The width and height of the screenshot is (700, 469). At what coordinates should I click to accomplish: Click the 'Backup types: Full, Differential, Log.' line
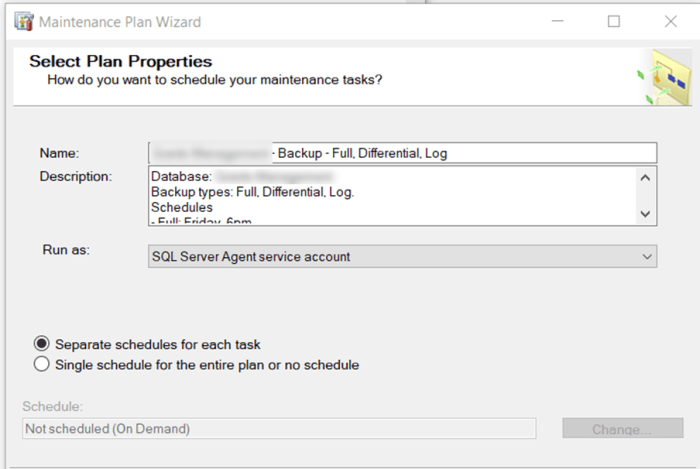click(x=252, y=192)
